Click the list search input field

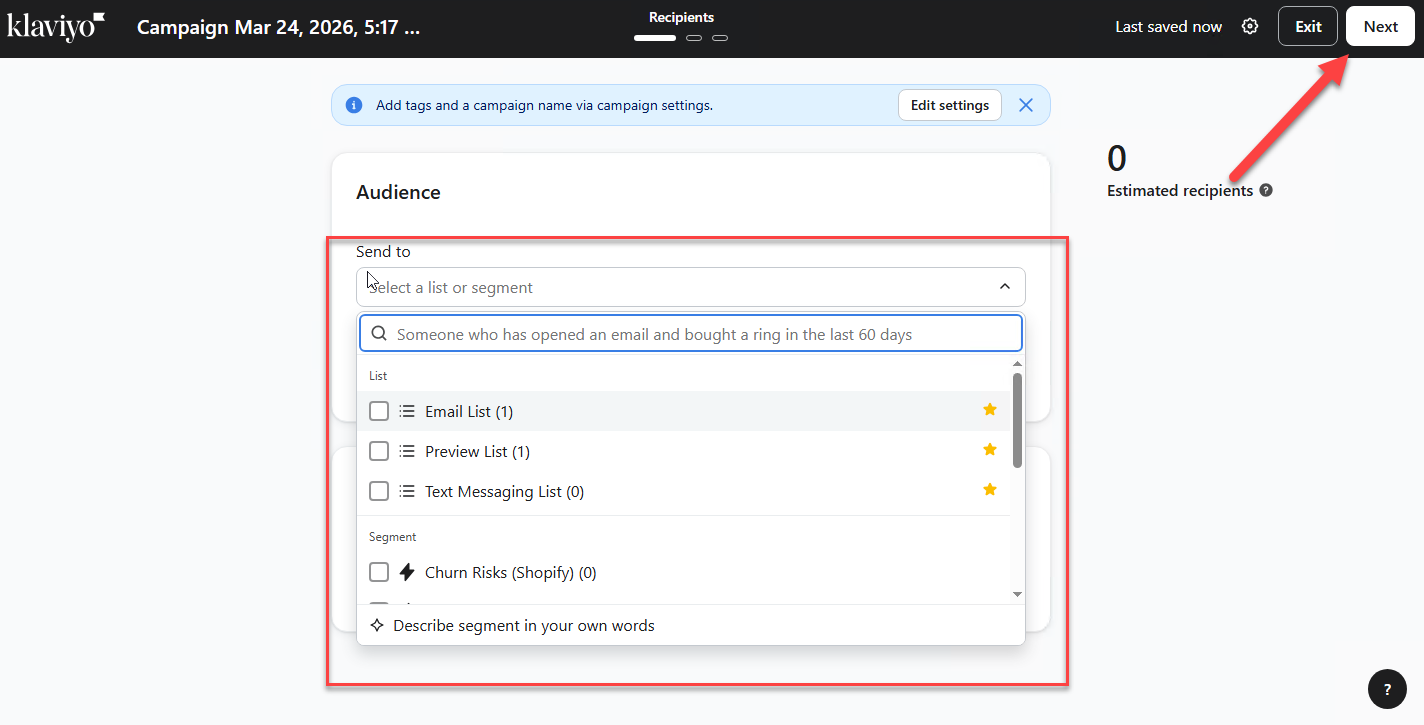click(691, 334)
